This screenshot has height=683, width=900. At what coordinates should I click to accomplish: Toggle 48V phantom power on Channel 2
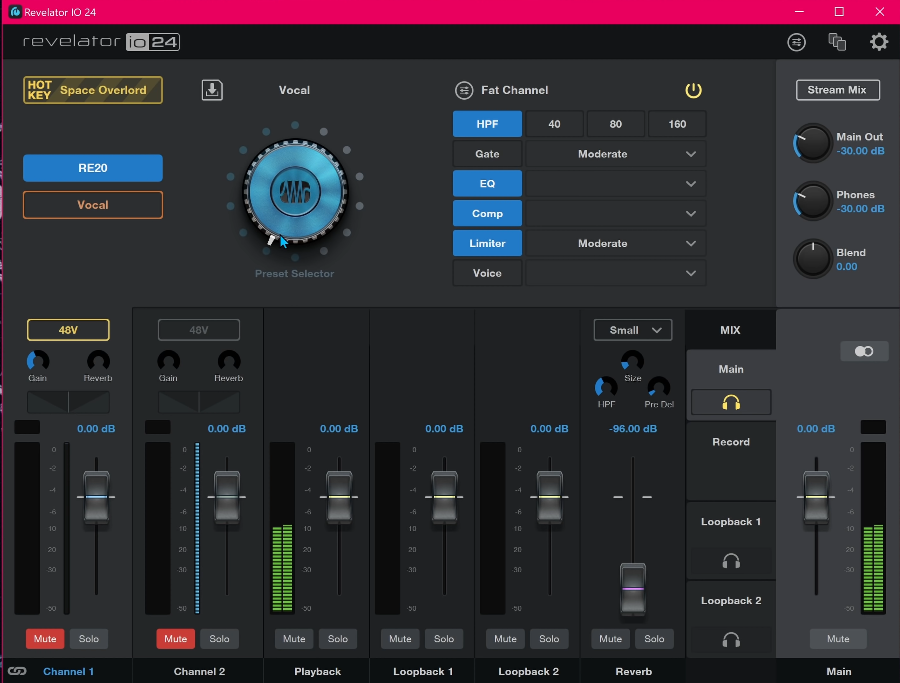pyautogui.click(x=199, y=330)
